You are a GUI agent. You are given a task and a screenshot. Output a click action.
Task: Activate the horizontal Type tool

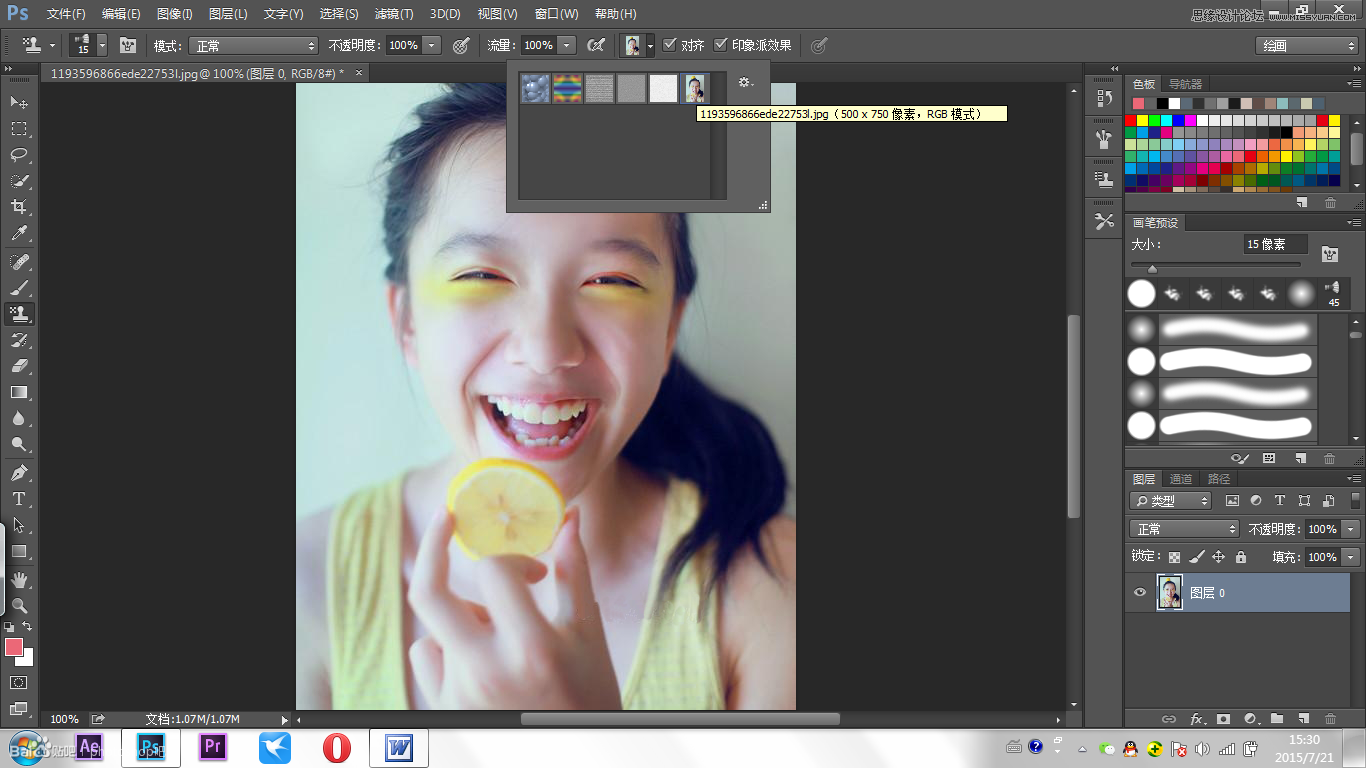[19, 499]
